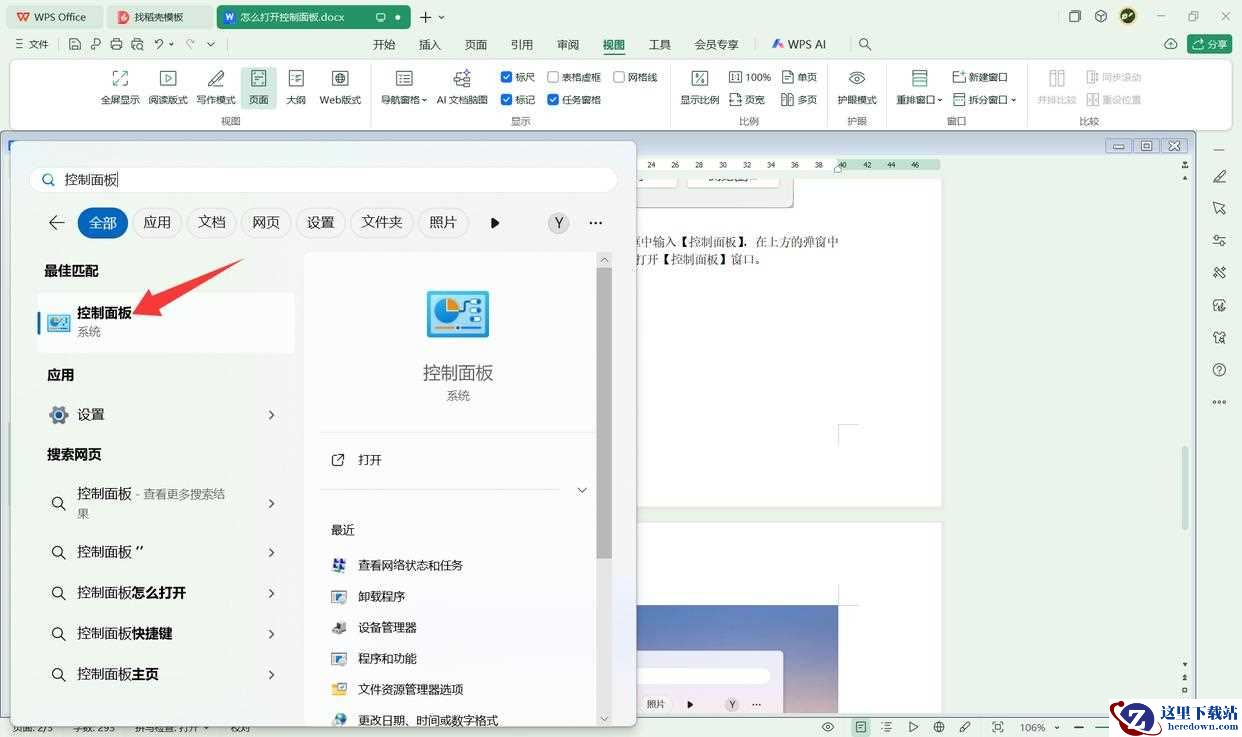Image resolution: width=1242 pixels, height=737 pixels.
Task: Select the 大纲 outline view icon
Action: coord(296,86)
